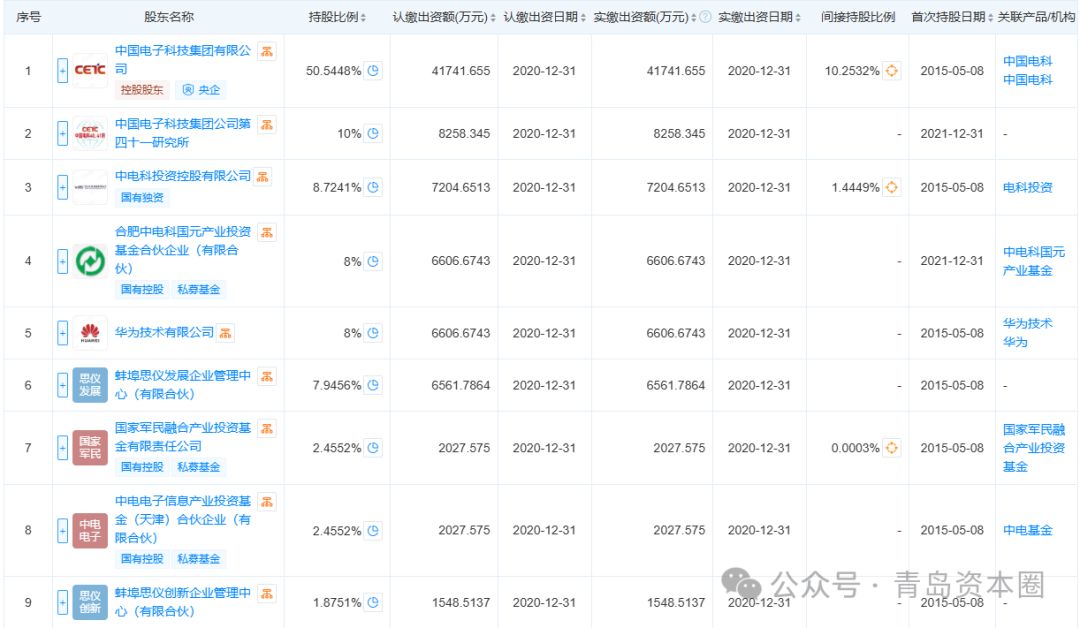Open the indirect holding icon next to 0.0003%
Image resolution: width=1080 pixels, height=628 pixels.
point(892,448)
